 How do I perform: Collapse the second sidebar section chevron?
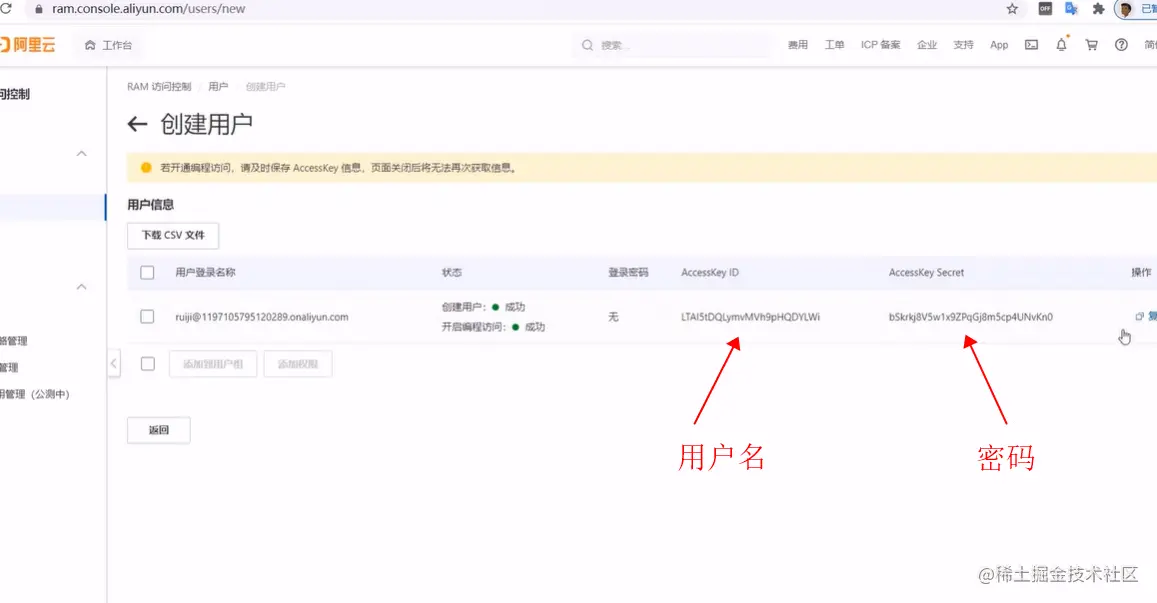tap(82, 286)
